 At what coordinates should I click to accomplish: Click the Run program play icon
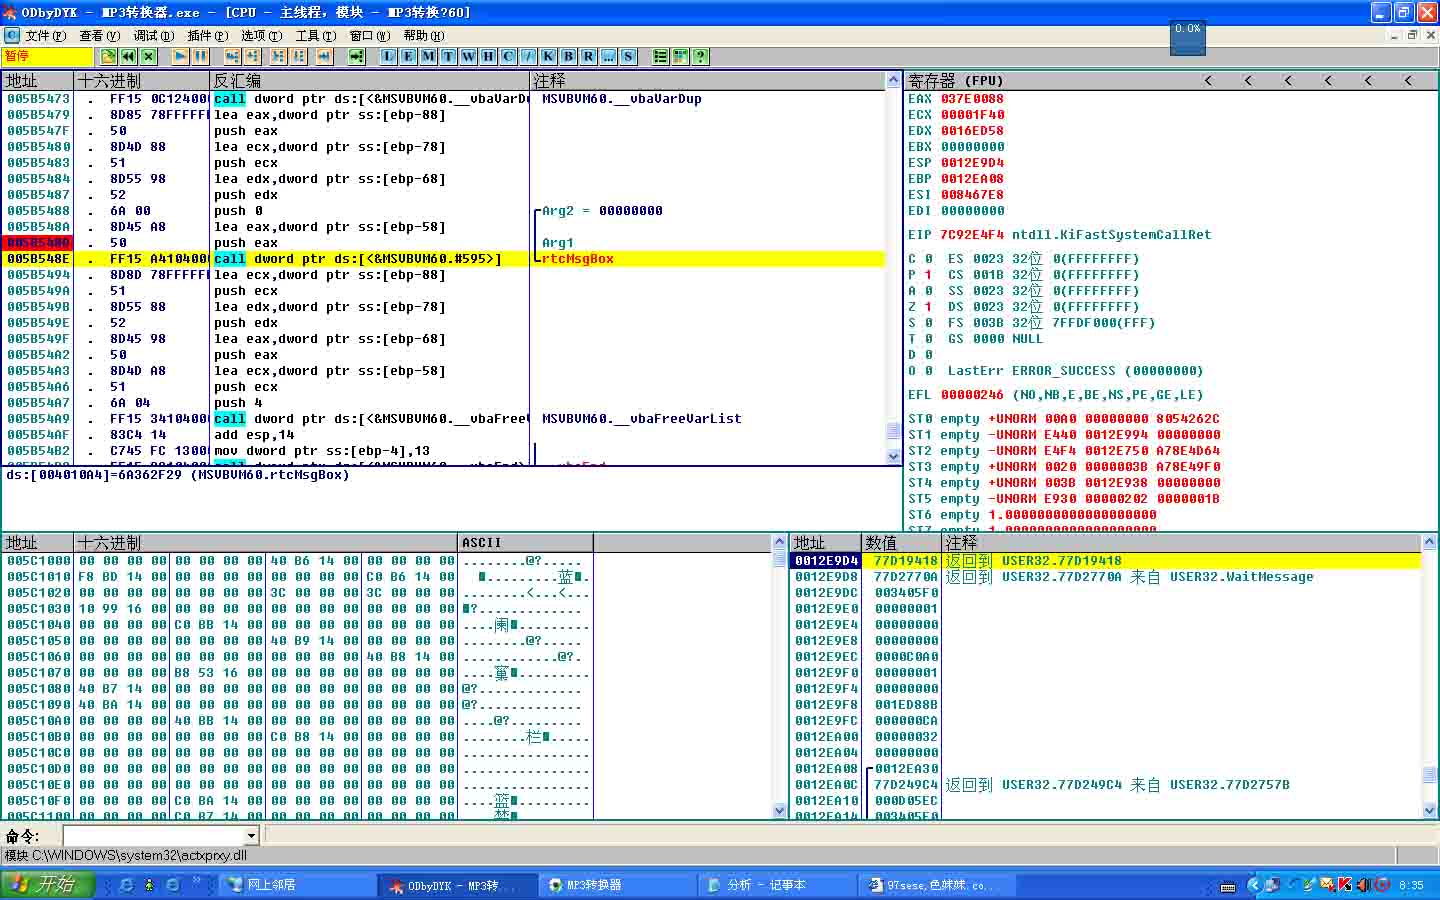(x=180, y=57)
